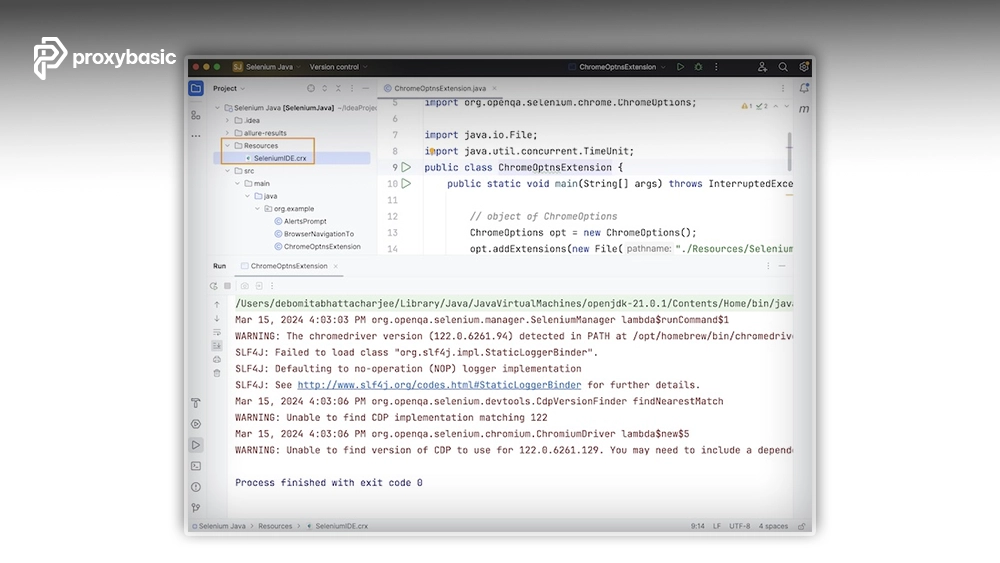Image resolution: width=1000 pixels, height=563 pixels.
Task: Open Services tool window icon
Action: tap(196, 424)
